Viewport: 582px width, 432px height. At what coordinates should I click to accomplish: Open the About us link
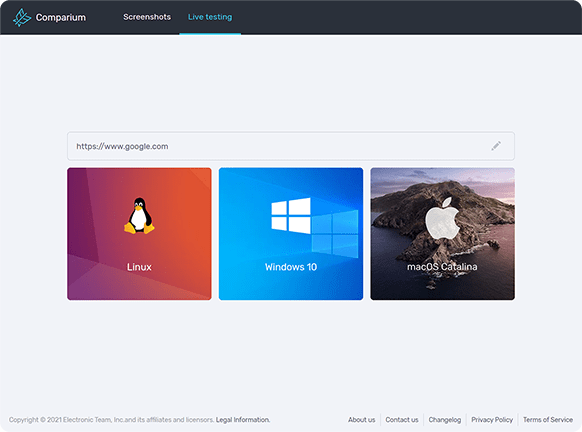pos(362,420)
